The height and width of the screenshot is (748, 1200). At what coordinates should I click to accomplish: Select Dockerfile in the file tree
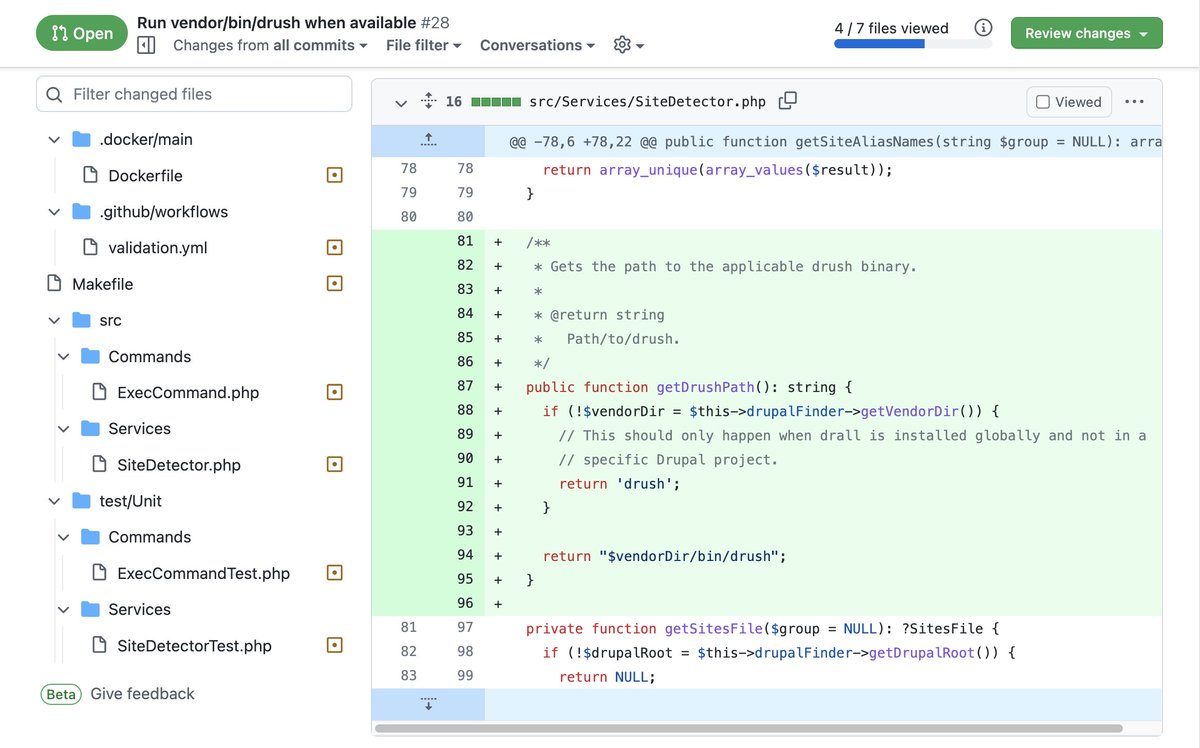[x=145, y=175]
